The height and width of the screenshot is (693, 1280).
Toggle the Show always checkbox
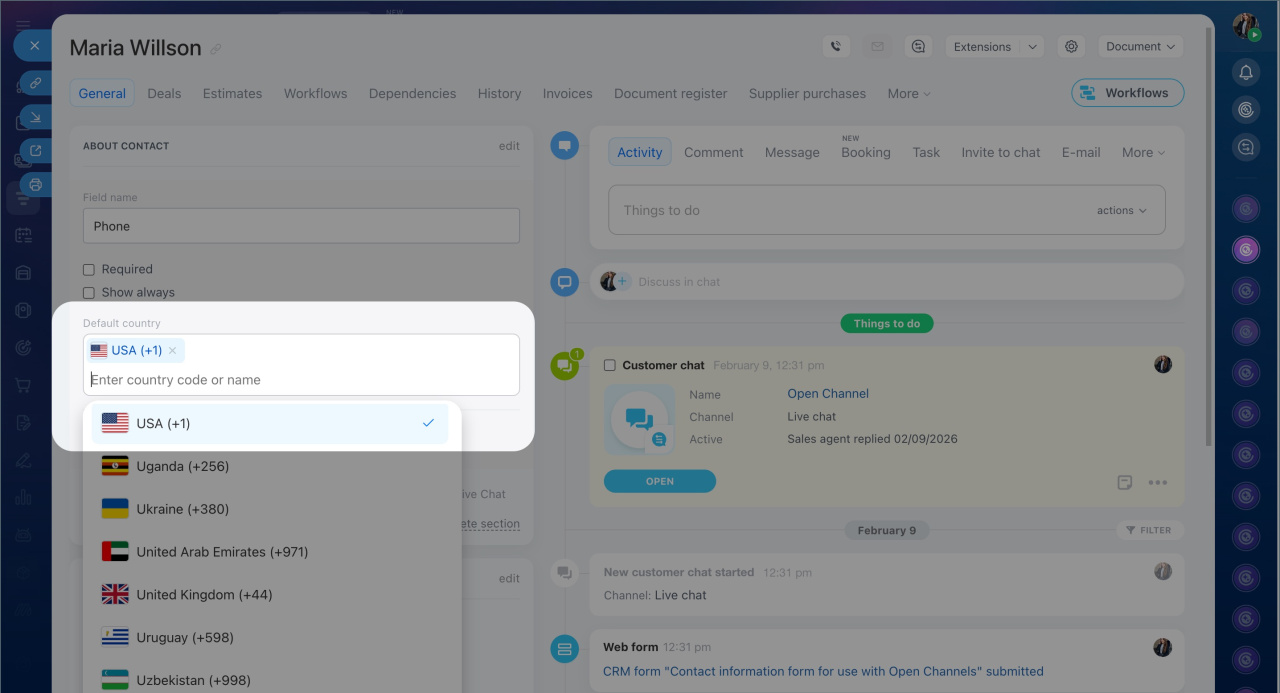(x=89, y=292)
